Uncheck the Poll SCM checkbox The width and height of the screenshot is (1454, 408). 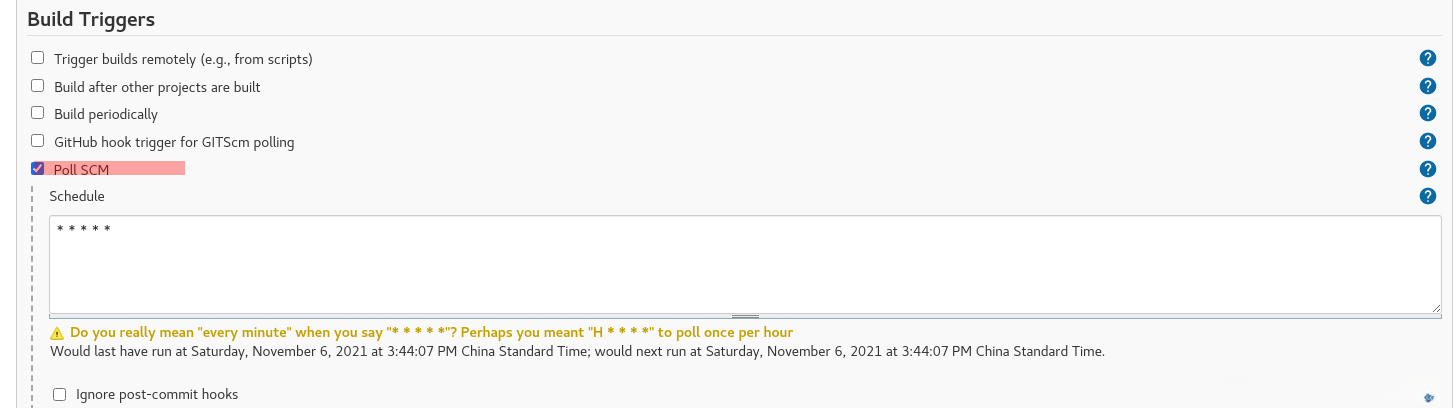38,169
